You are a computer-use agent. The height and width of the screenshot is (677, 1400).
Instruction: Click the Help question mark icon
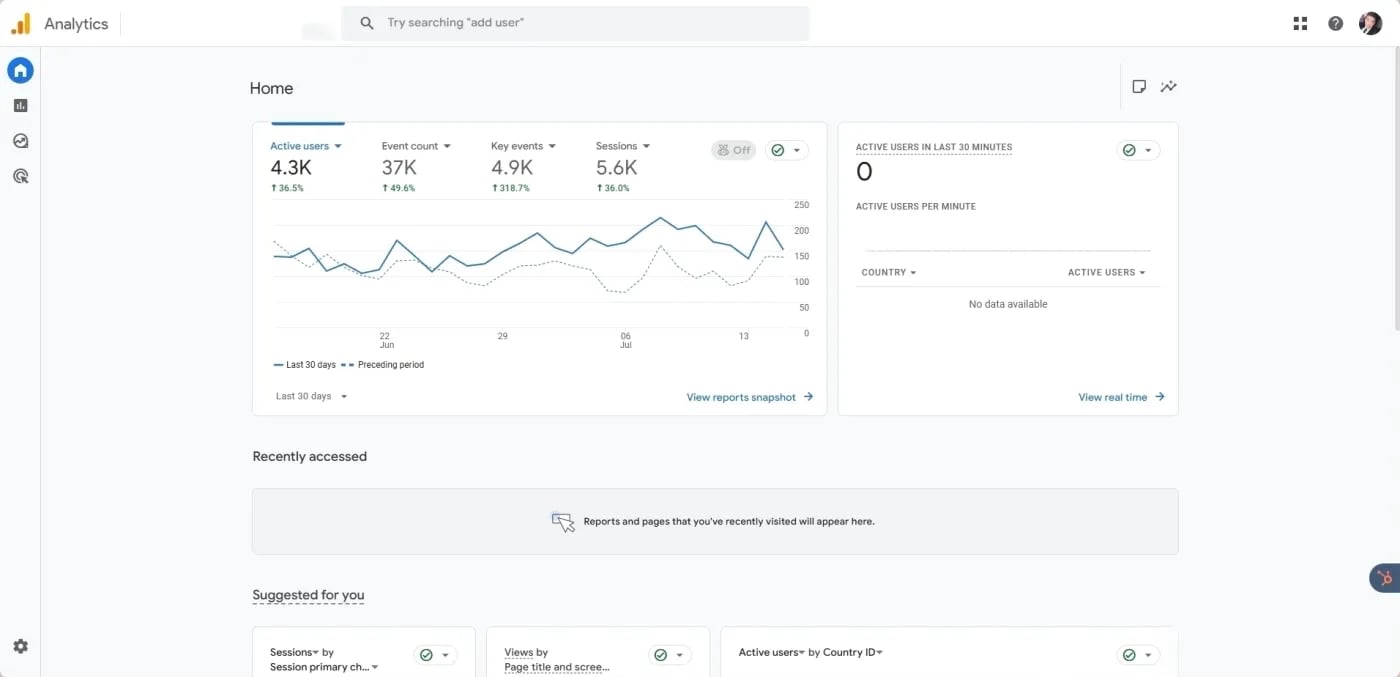click(x=1335, y=22)
